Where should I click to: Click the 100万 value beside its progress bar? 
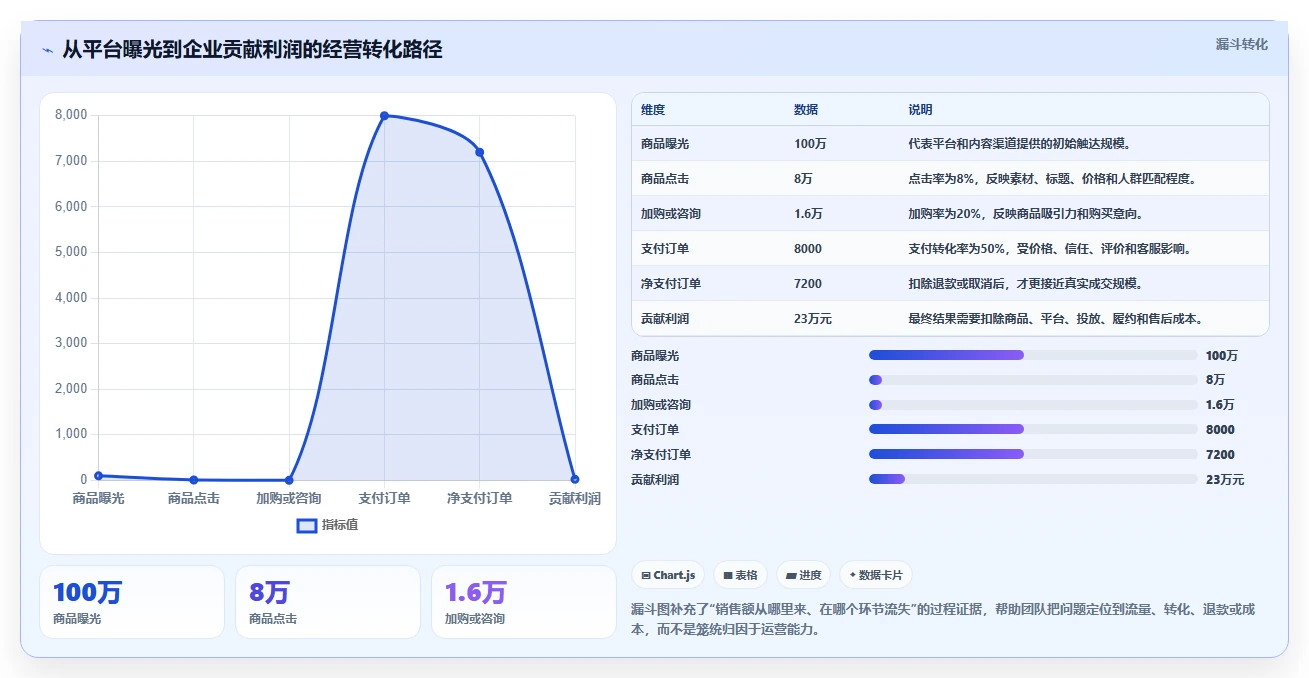click(1222, 356)
